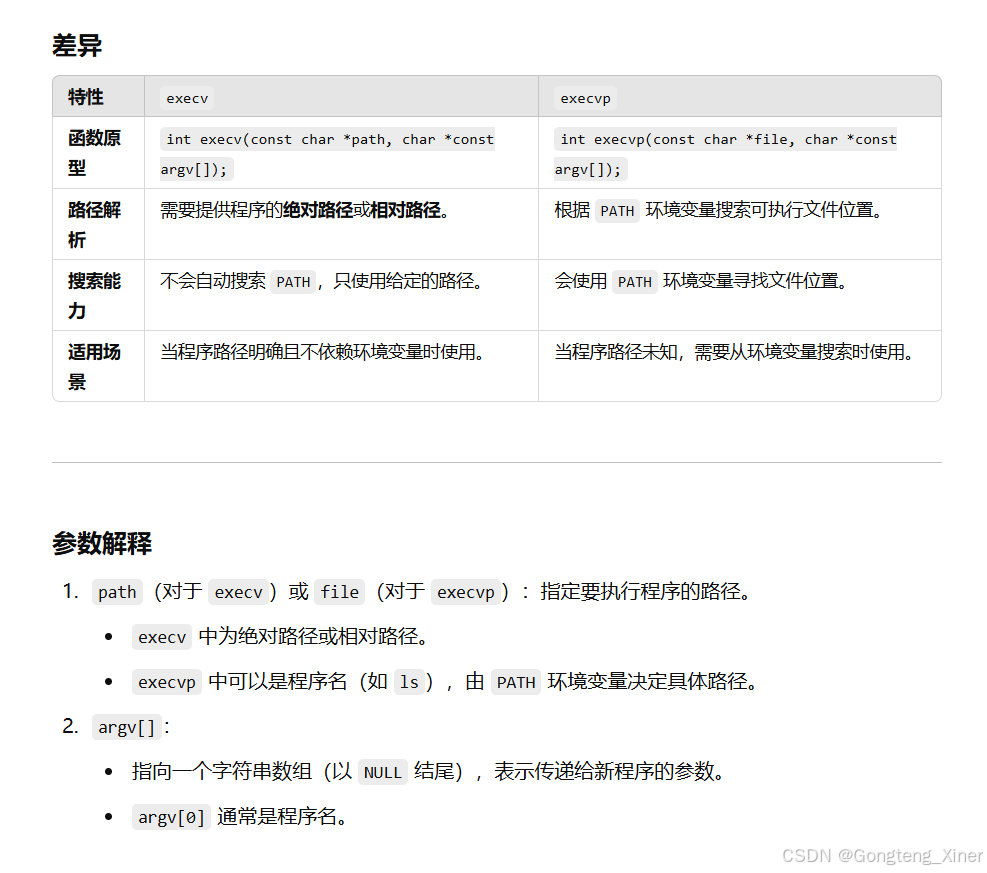Click the prototype "int execvp(const char *file"
The image size is (987, 873).
[677, 139]
